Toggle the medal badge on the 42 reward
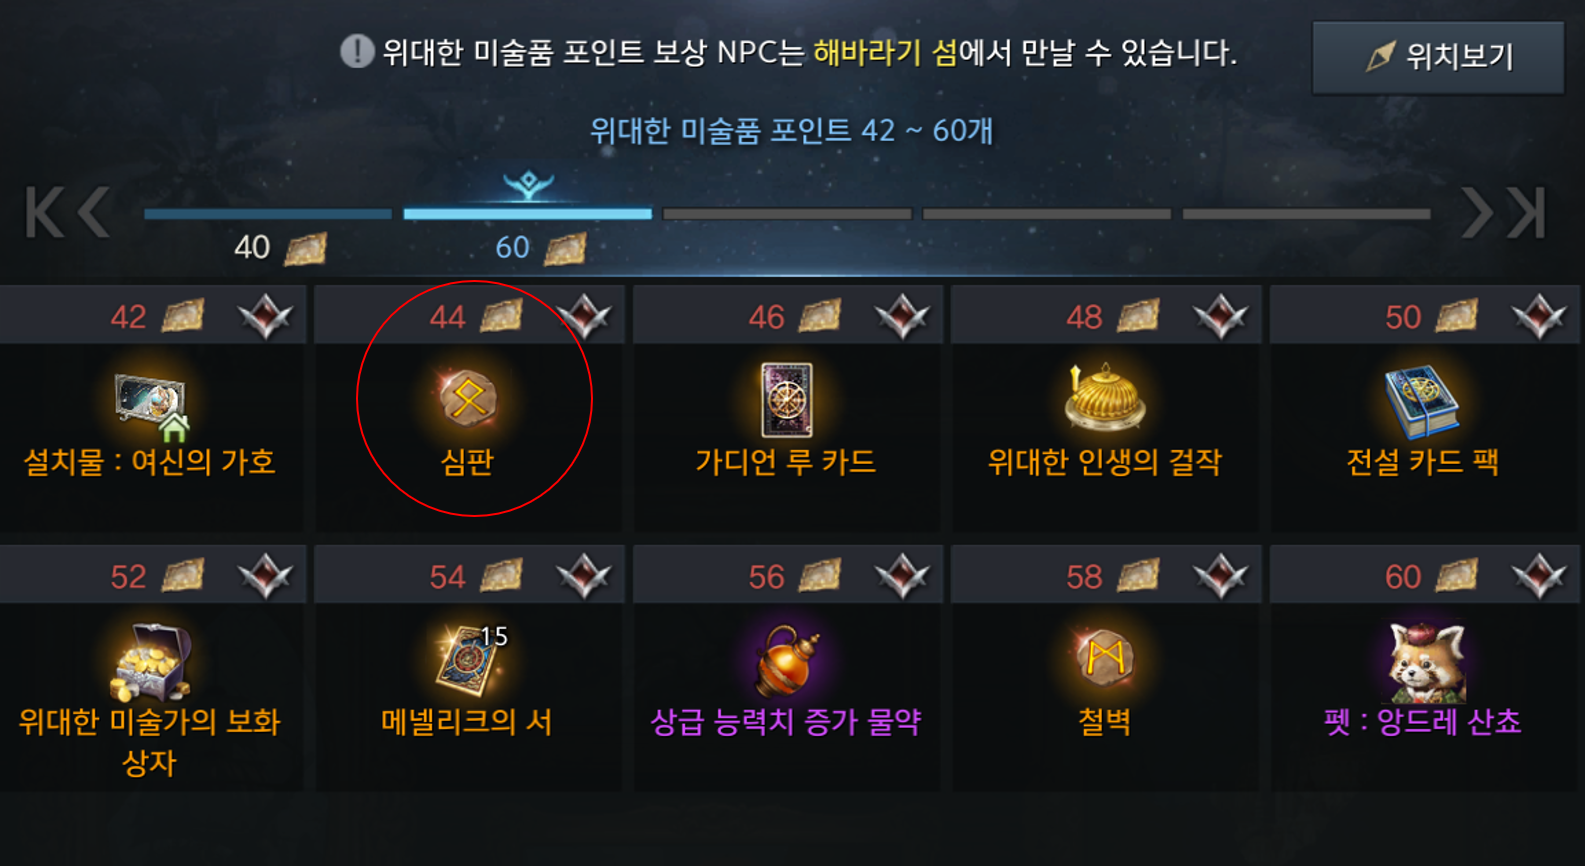This screenshot has width=1585, height=866. click(x=265, y=317)
